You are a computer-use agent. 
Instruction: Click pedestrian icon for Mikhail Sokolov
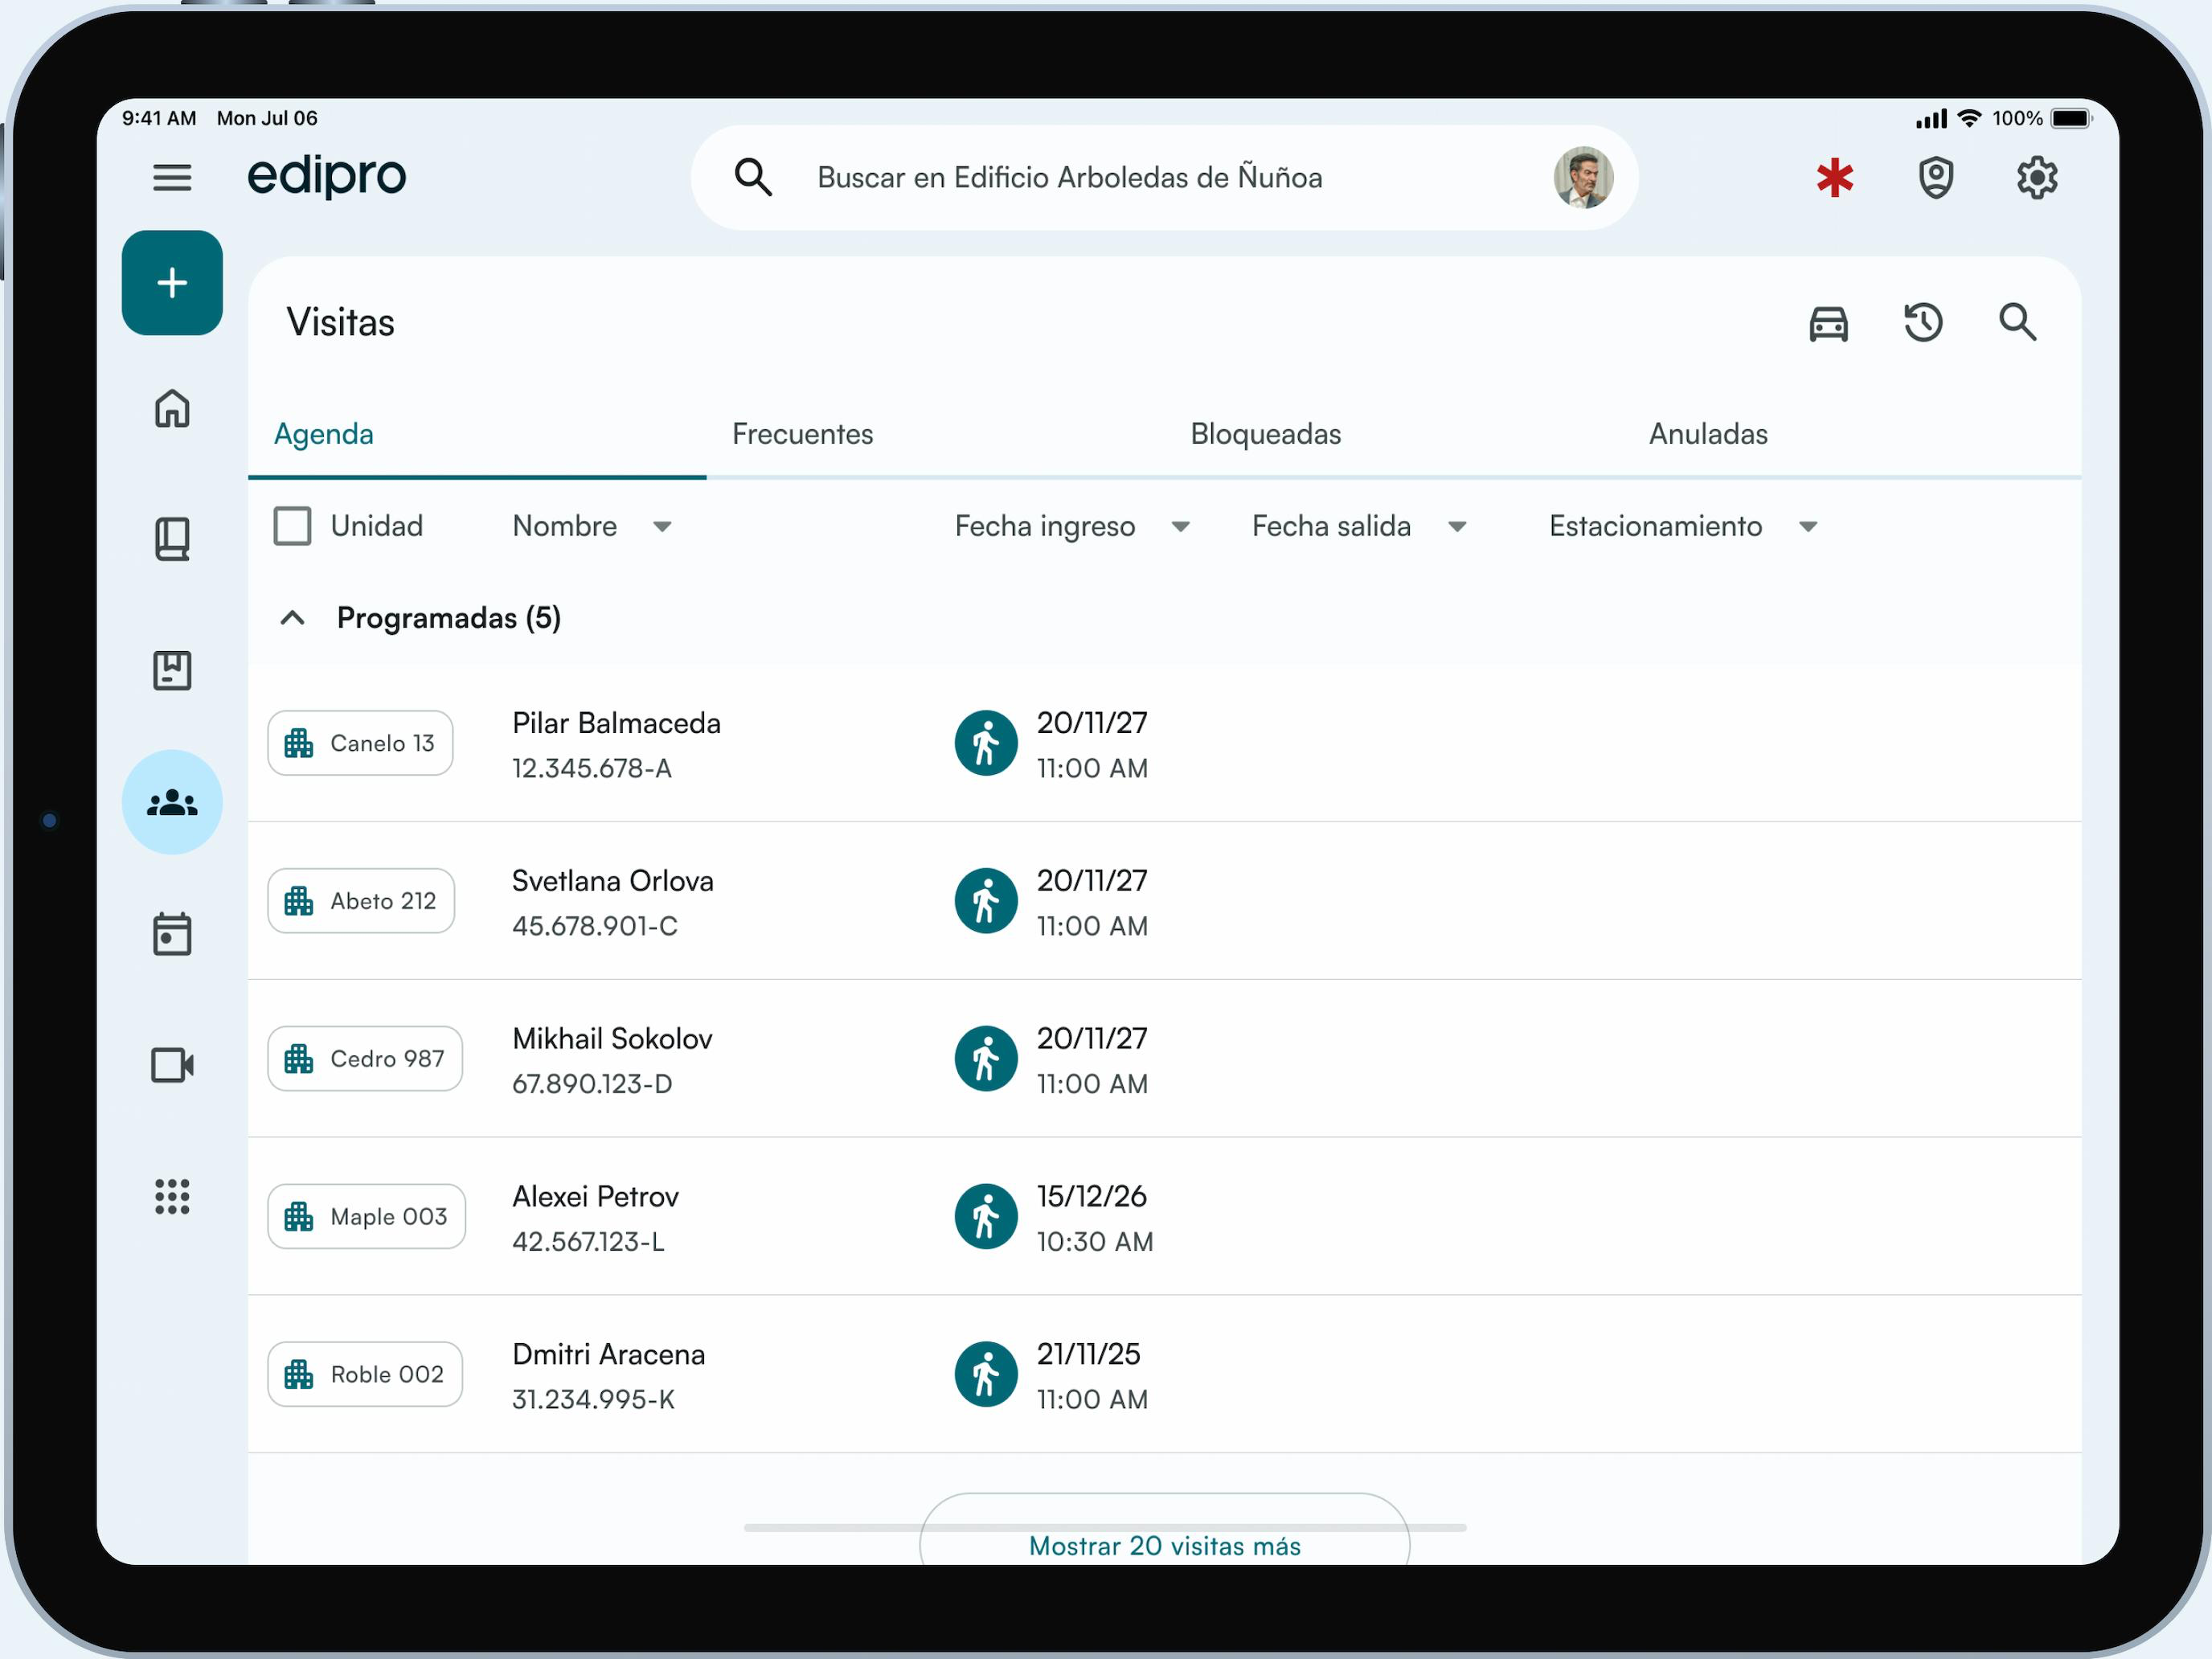(986, 1059)
